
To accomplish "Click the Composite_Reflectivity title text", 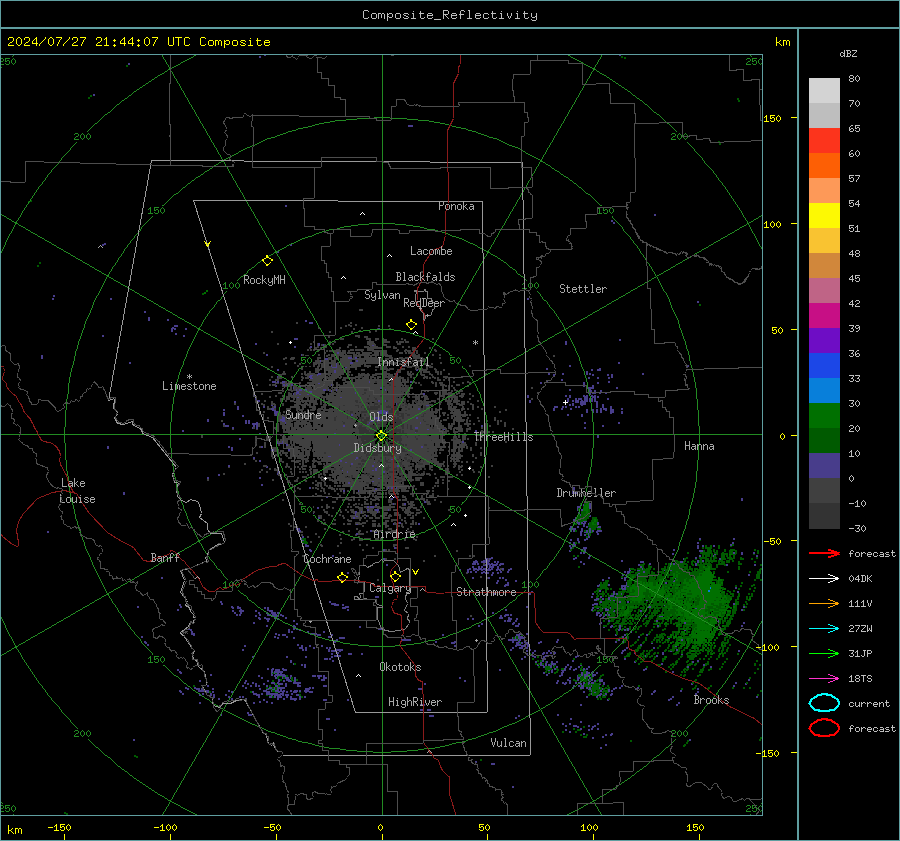I will click(450, 15).
